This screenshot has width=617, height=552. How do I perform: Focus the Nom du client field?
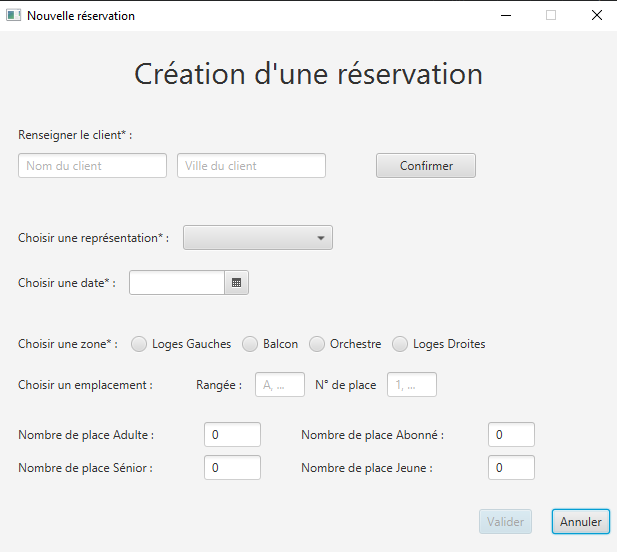(92, 166)
